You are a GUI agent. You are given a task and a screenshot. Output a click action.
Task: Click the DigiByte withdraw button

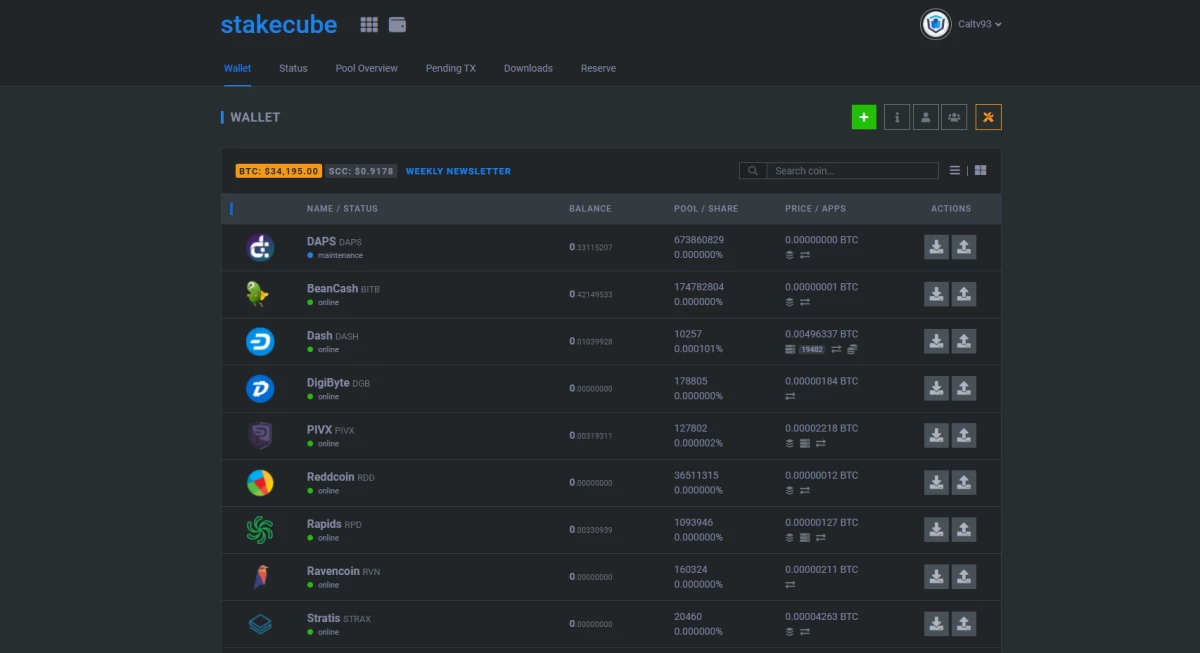(964, 388)
